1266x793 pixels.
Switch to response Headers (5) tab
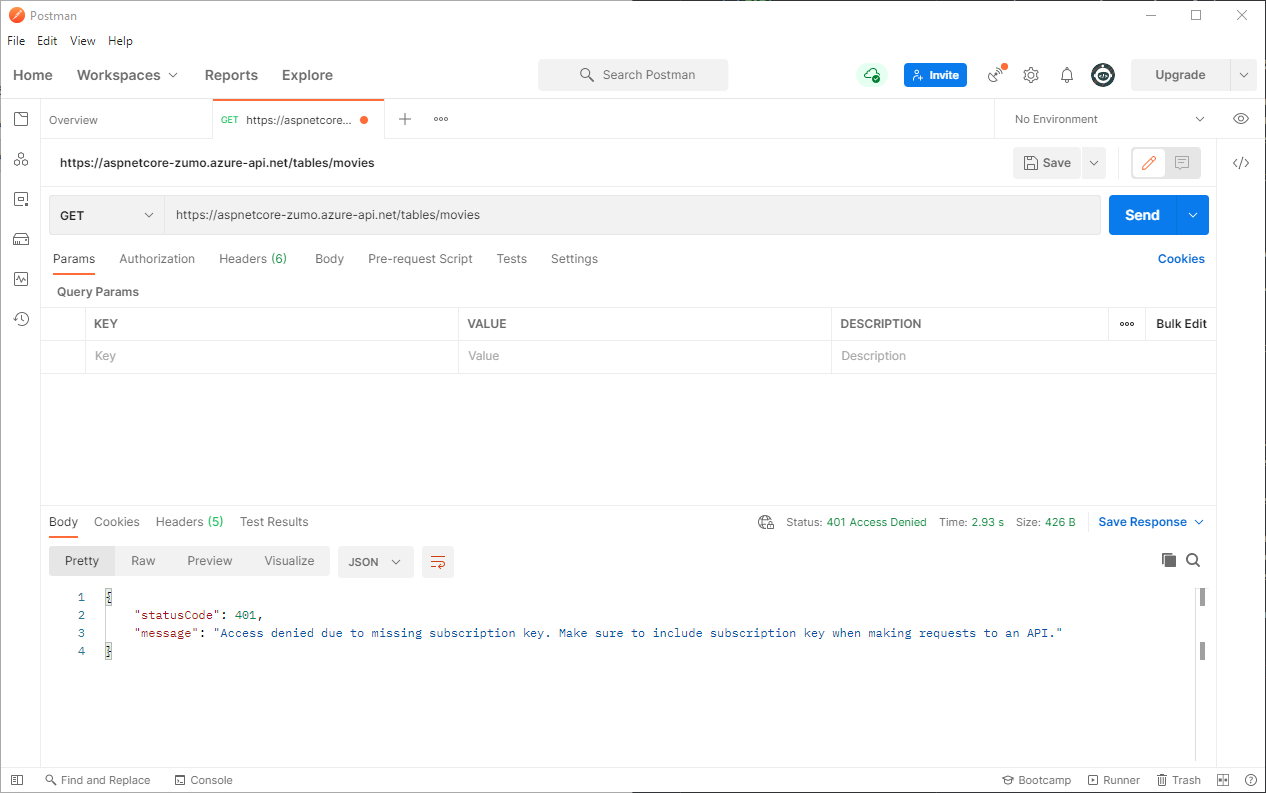click(189, 522)
